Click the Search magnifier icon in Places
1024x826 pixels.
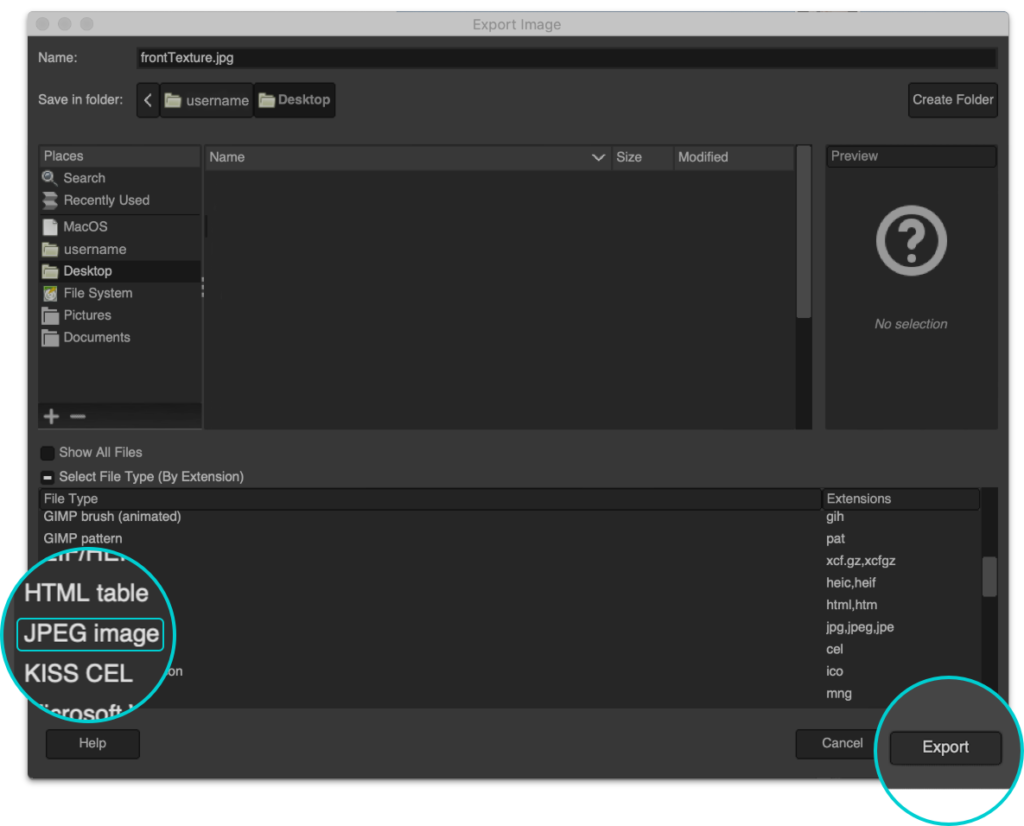pyautogui.click(x=49, y=178)
